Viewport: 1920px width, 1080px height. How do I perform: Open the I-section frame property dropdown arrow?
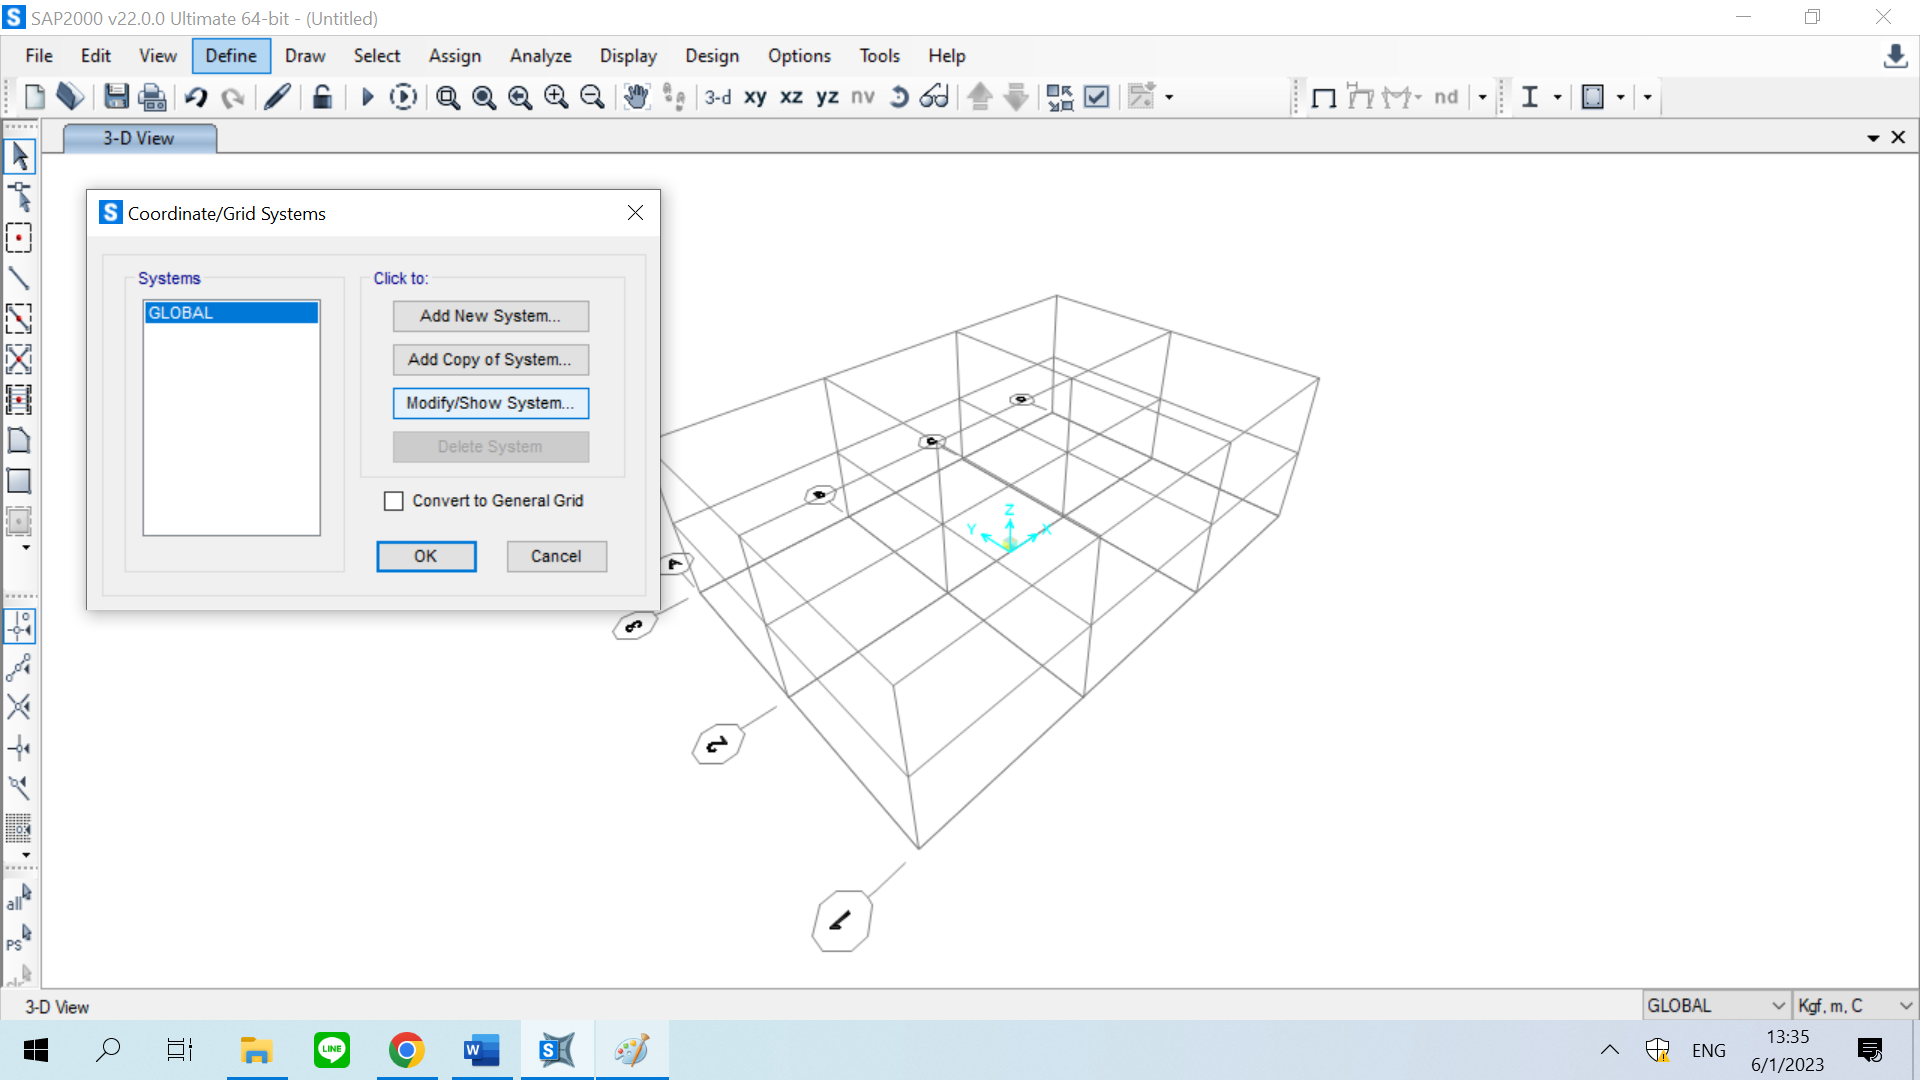point(1557,97)
